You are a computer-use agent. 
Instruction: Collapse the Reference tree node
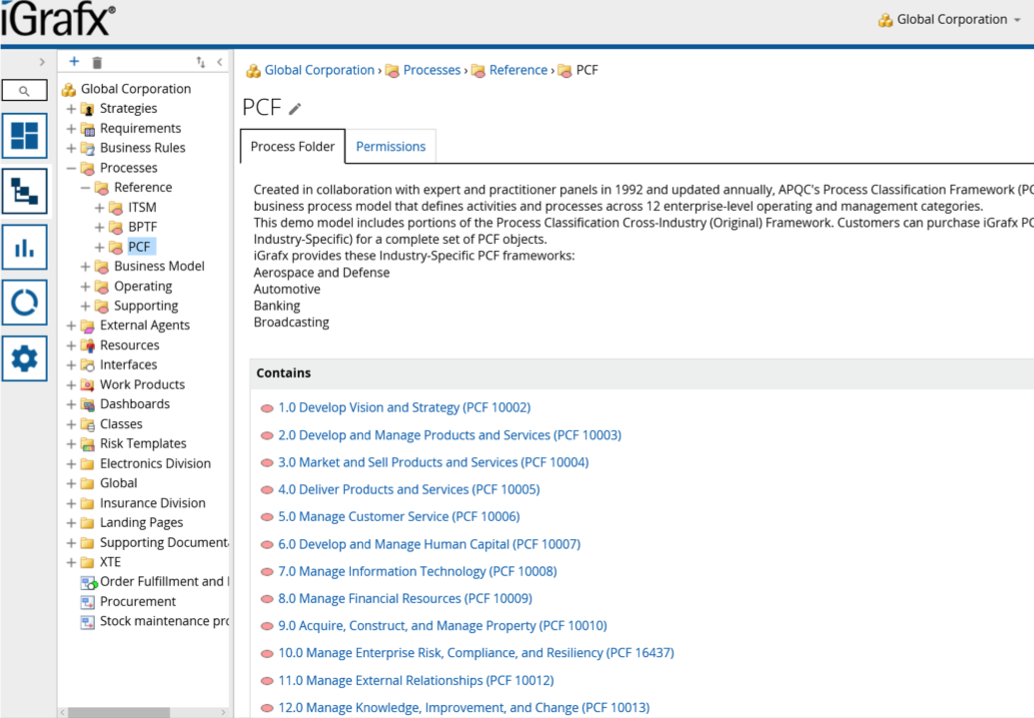(85, 188)
